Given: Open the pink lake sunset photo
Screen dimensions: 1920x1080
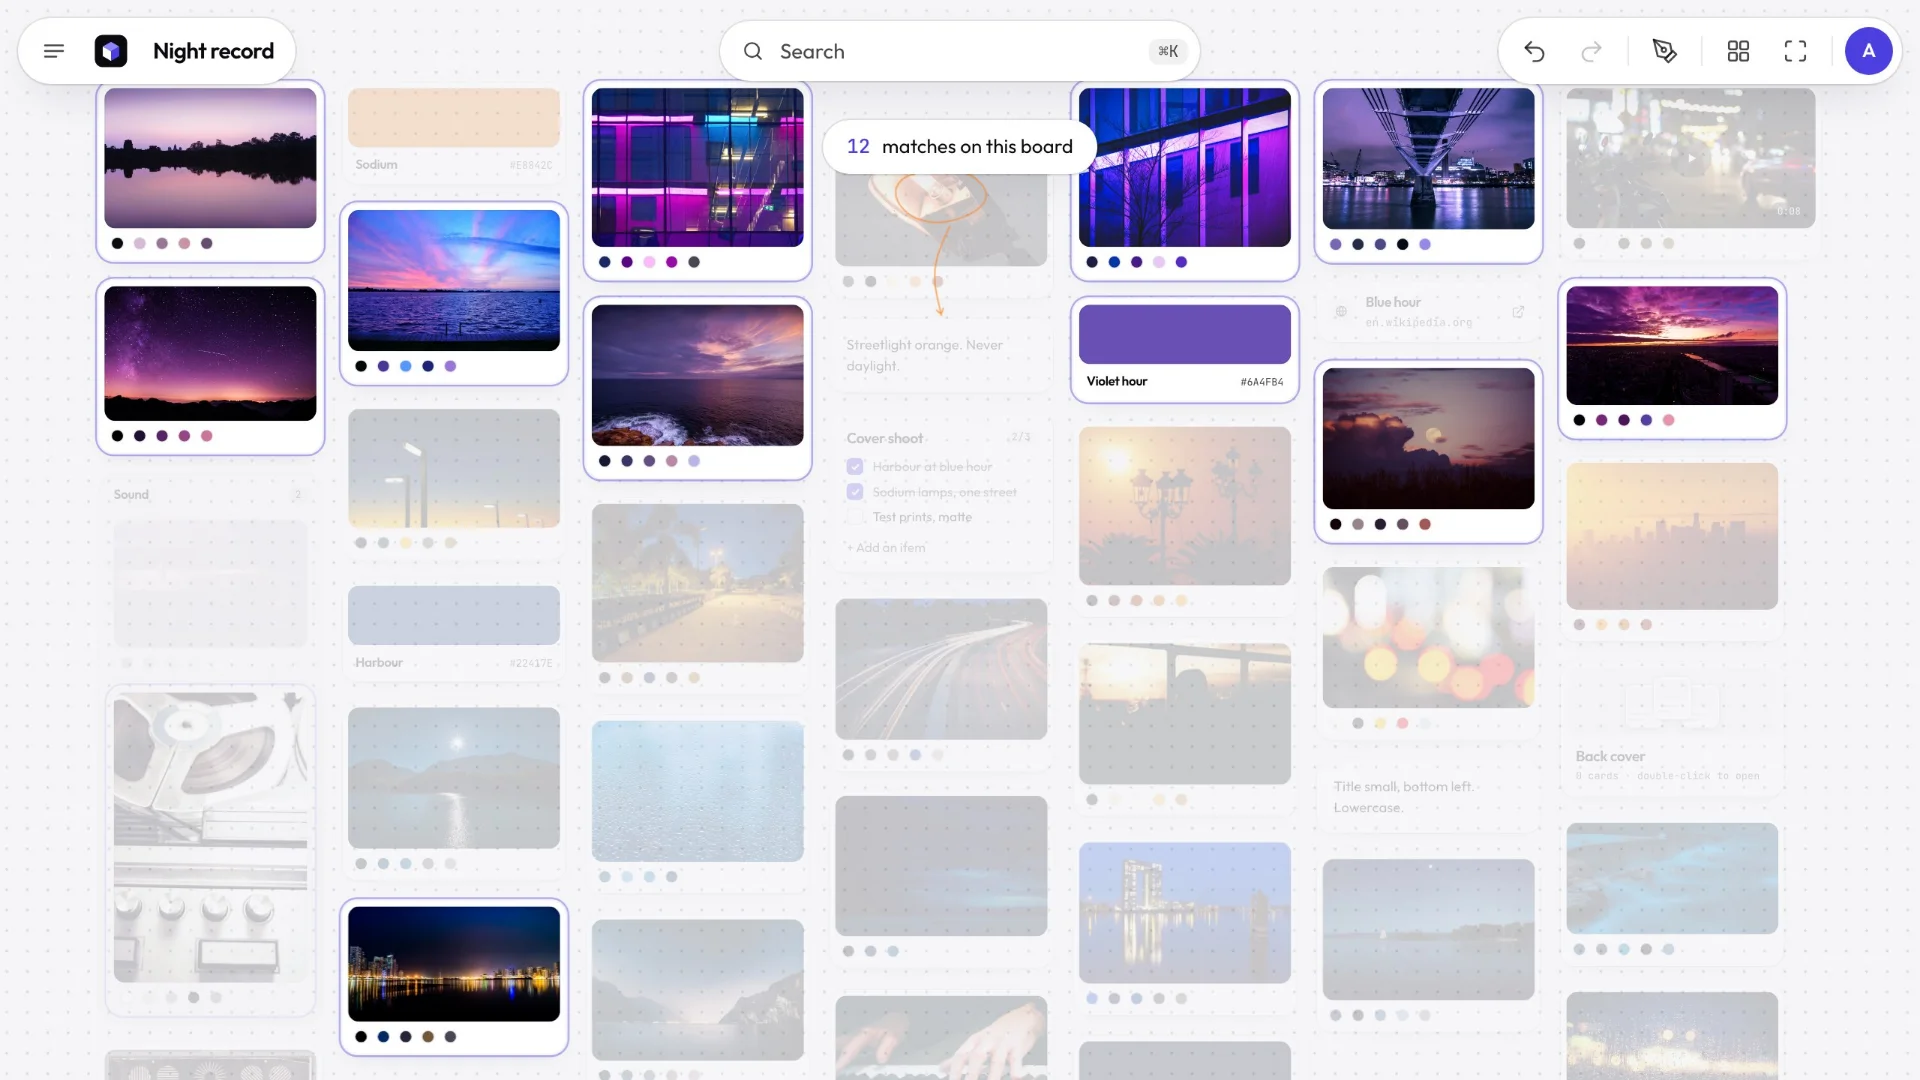Looking at the screenshot, I should 210,158.
